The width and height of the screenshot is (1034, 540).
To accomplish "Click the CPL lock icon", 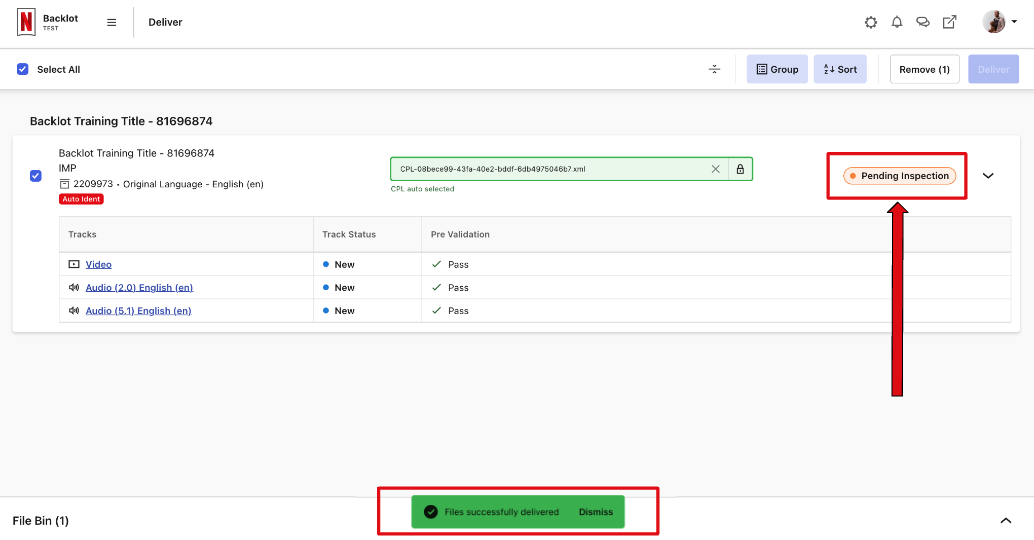I will 741,169.
